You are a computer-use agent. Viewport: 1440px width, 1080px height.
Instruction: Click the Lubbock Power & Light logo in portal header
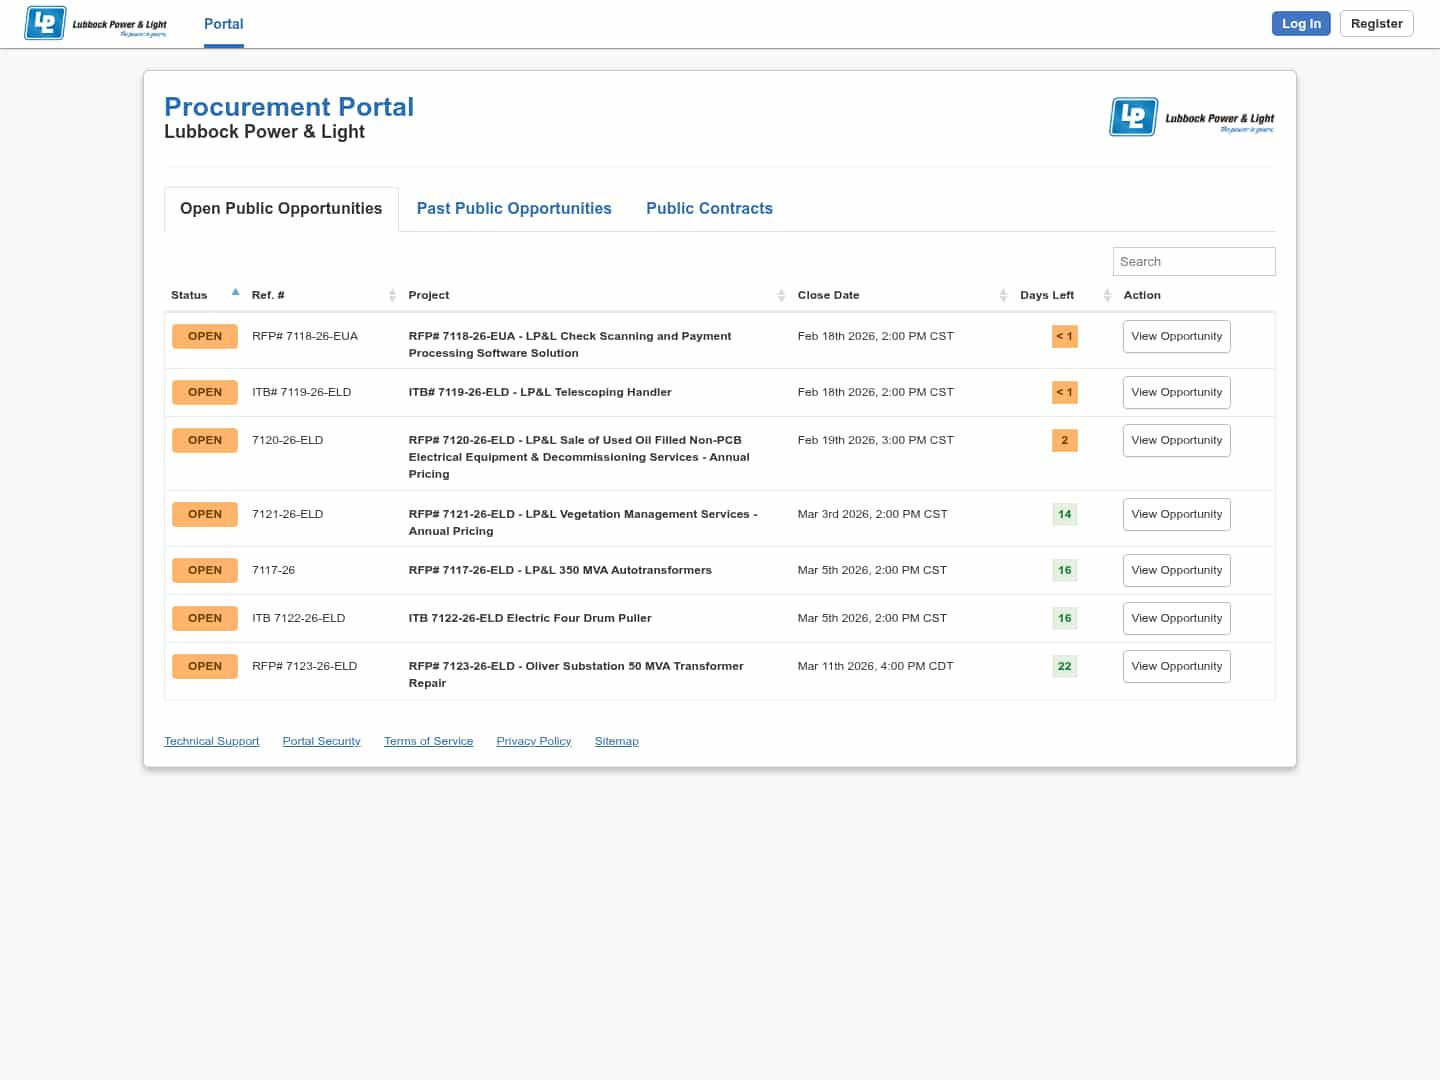[x=1192, y=118]
